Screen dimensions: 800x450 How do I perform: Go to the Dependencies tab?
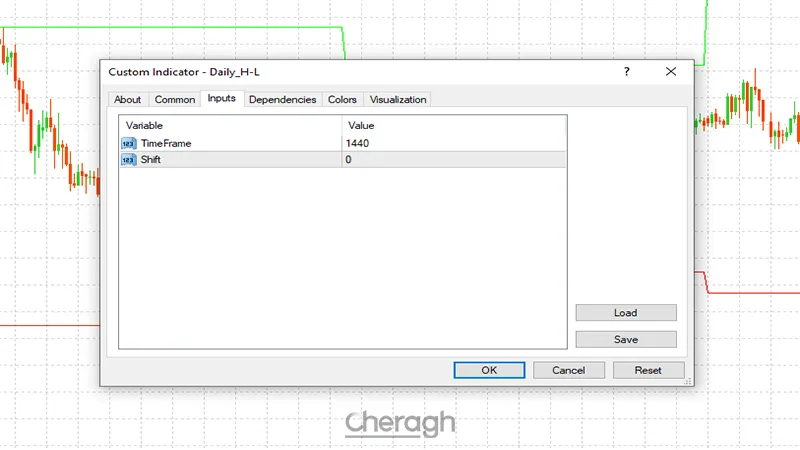282,99
